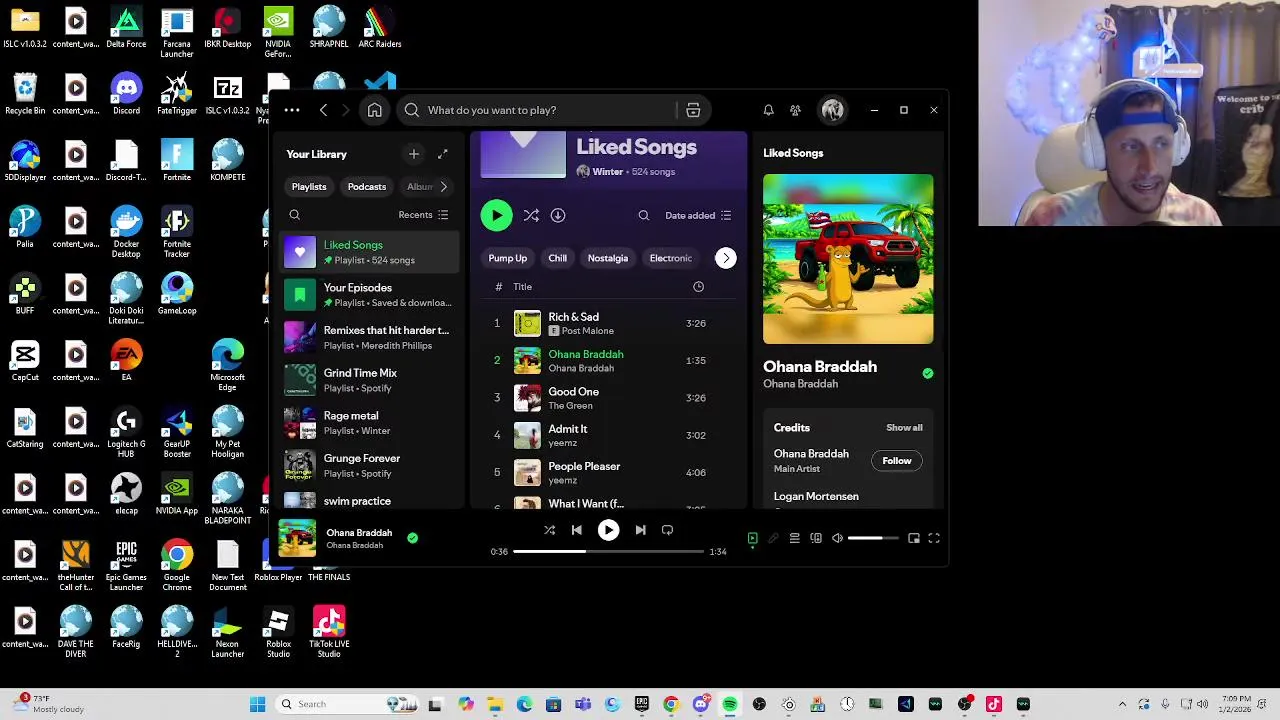Select the People Pleaser track row
Image resolution: width=1280 pixels, height=720 pixels.
pyautogui.click(x=608, y=472)
